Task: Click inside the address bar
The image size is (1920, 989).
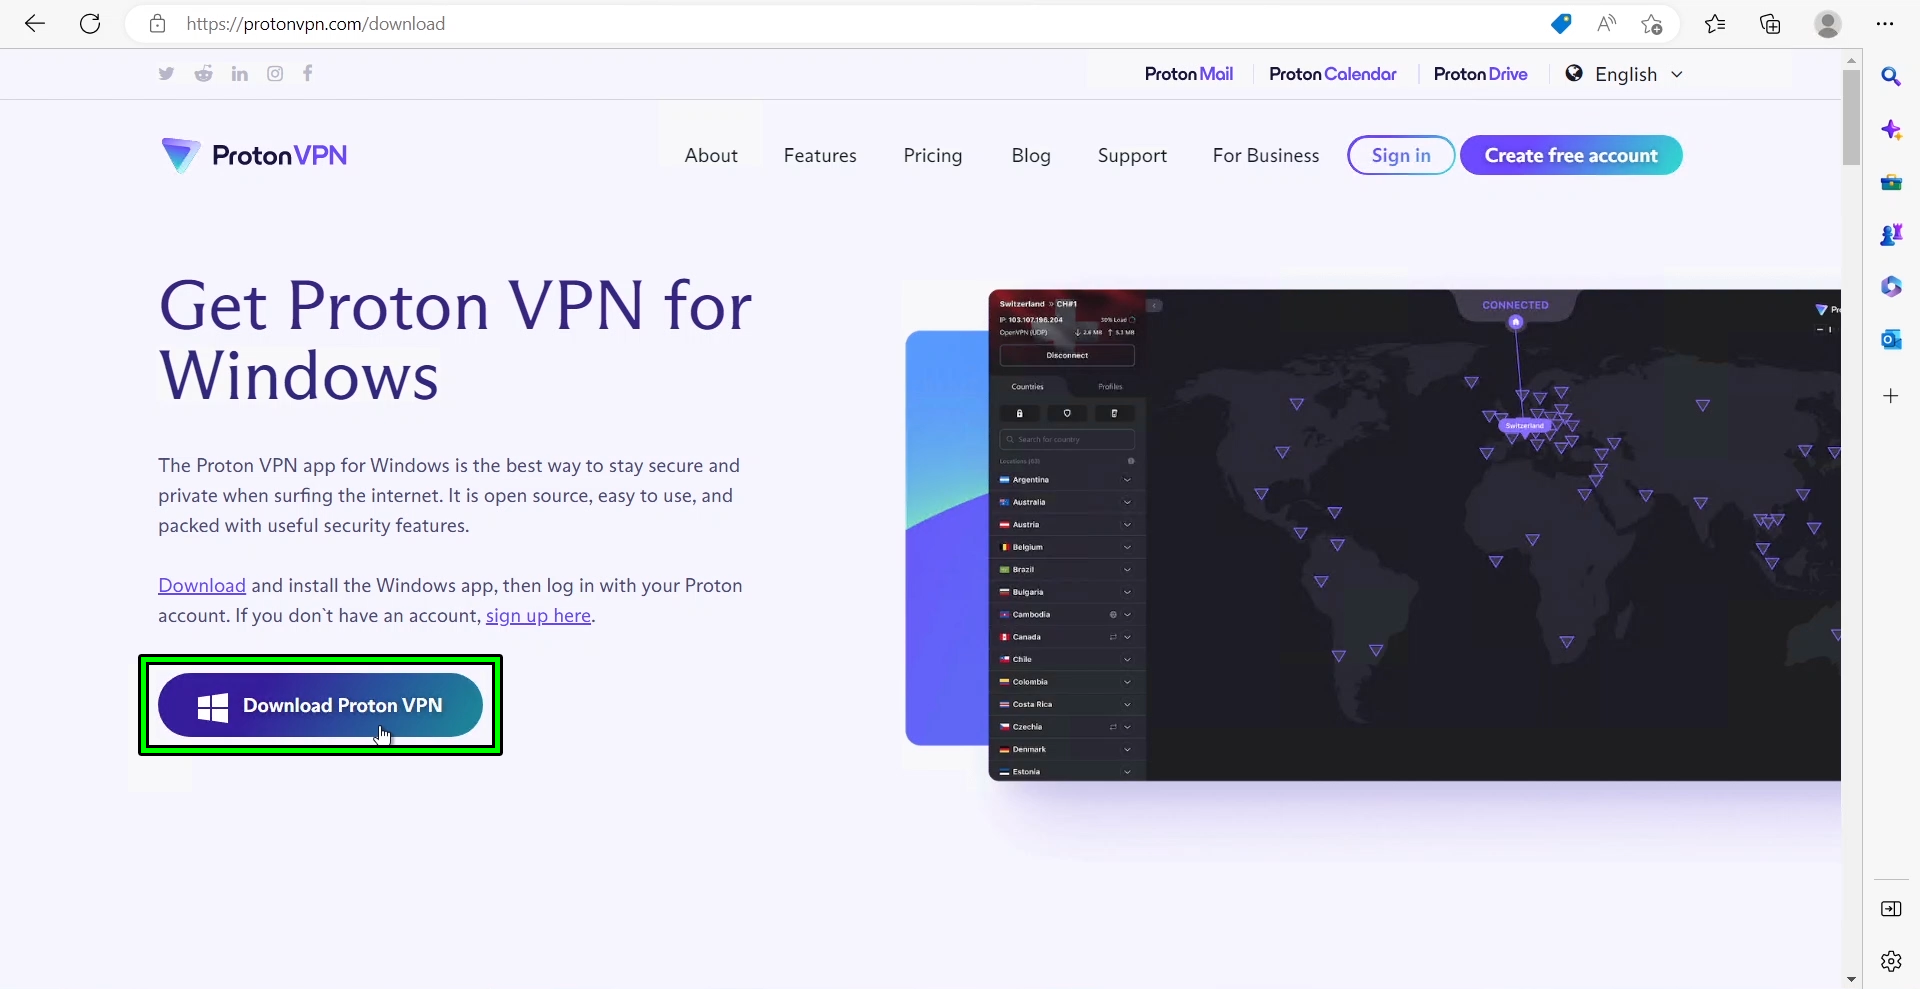Action: [x=600, y=24]
